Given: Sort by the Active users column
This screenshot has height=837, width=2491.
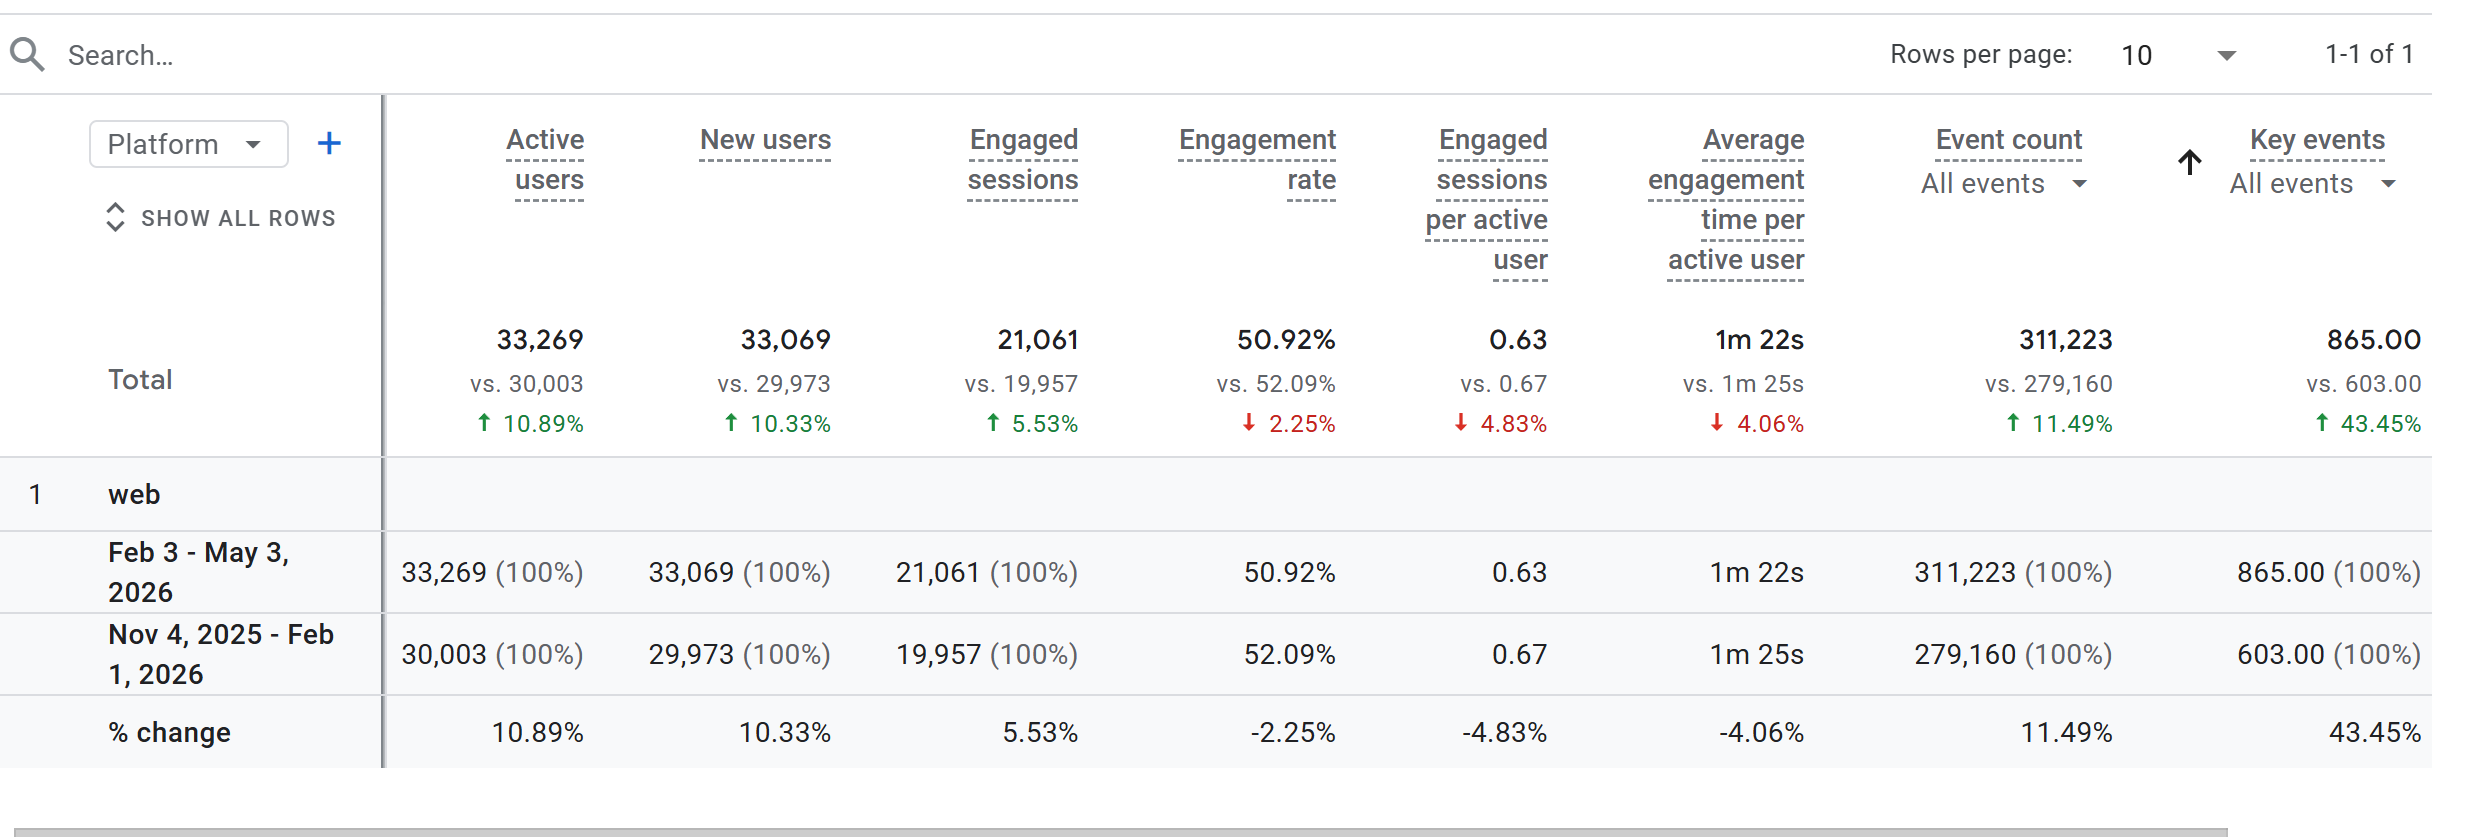Looking at the screenshot, I should pos(545,160).
